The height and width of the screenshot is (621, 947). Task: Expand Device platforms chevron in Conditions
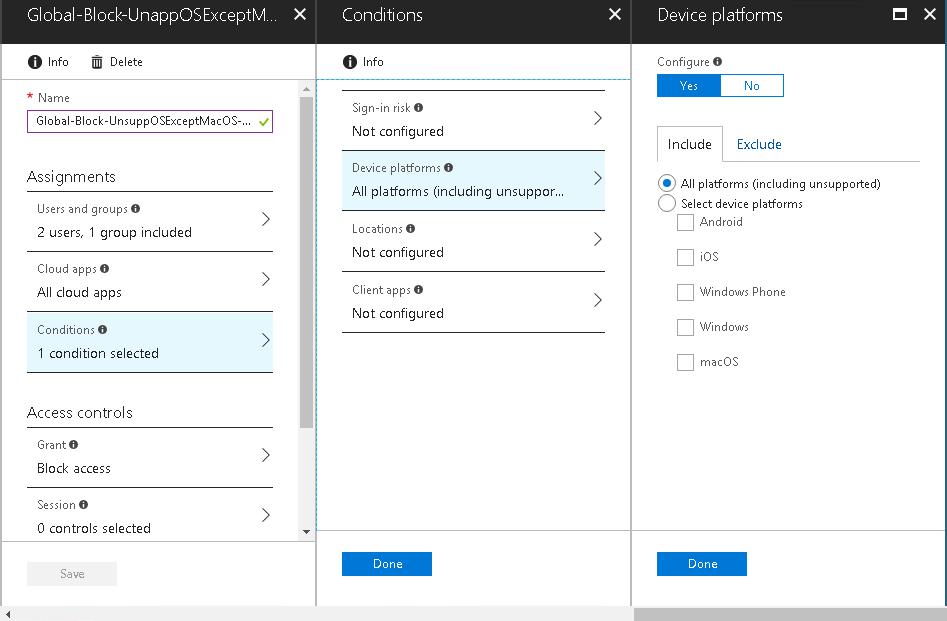coord(598,178)
